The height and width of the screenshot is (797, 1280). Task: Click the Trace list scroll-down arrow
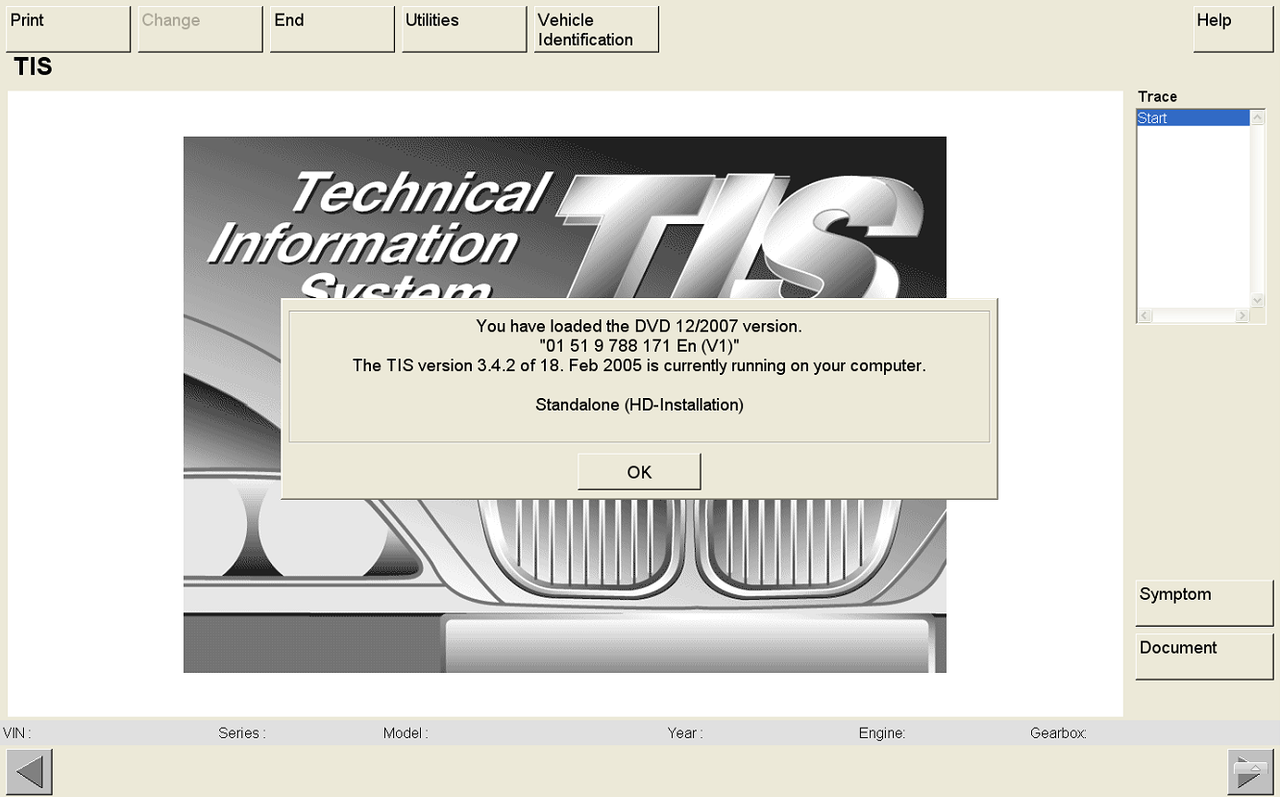click(1258, 300)
